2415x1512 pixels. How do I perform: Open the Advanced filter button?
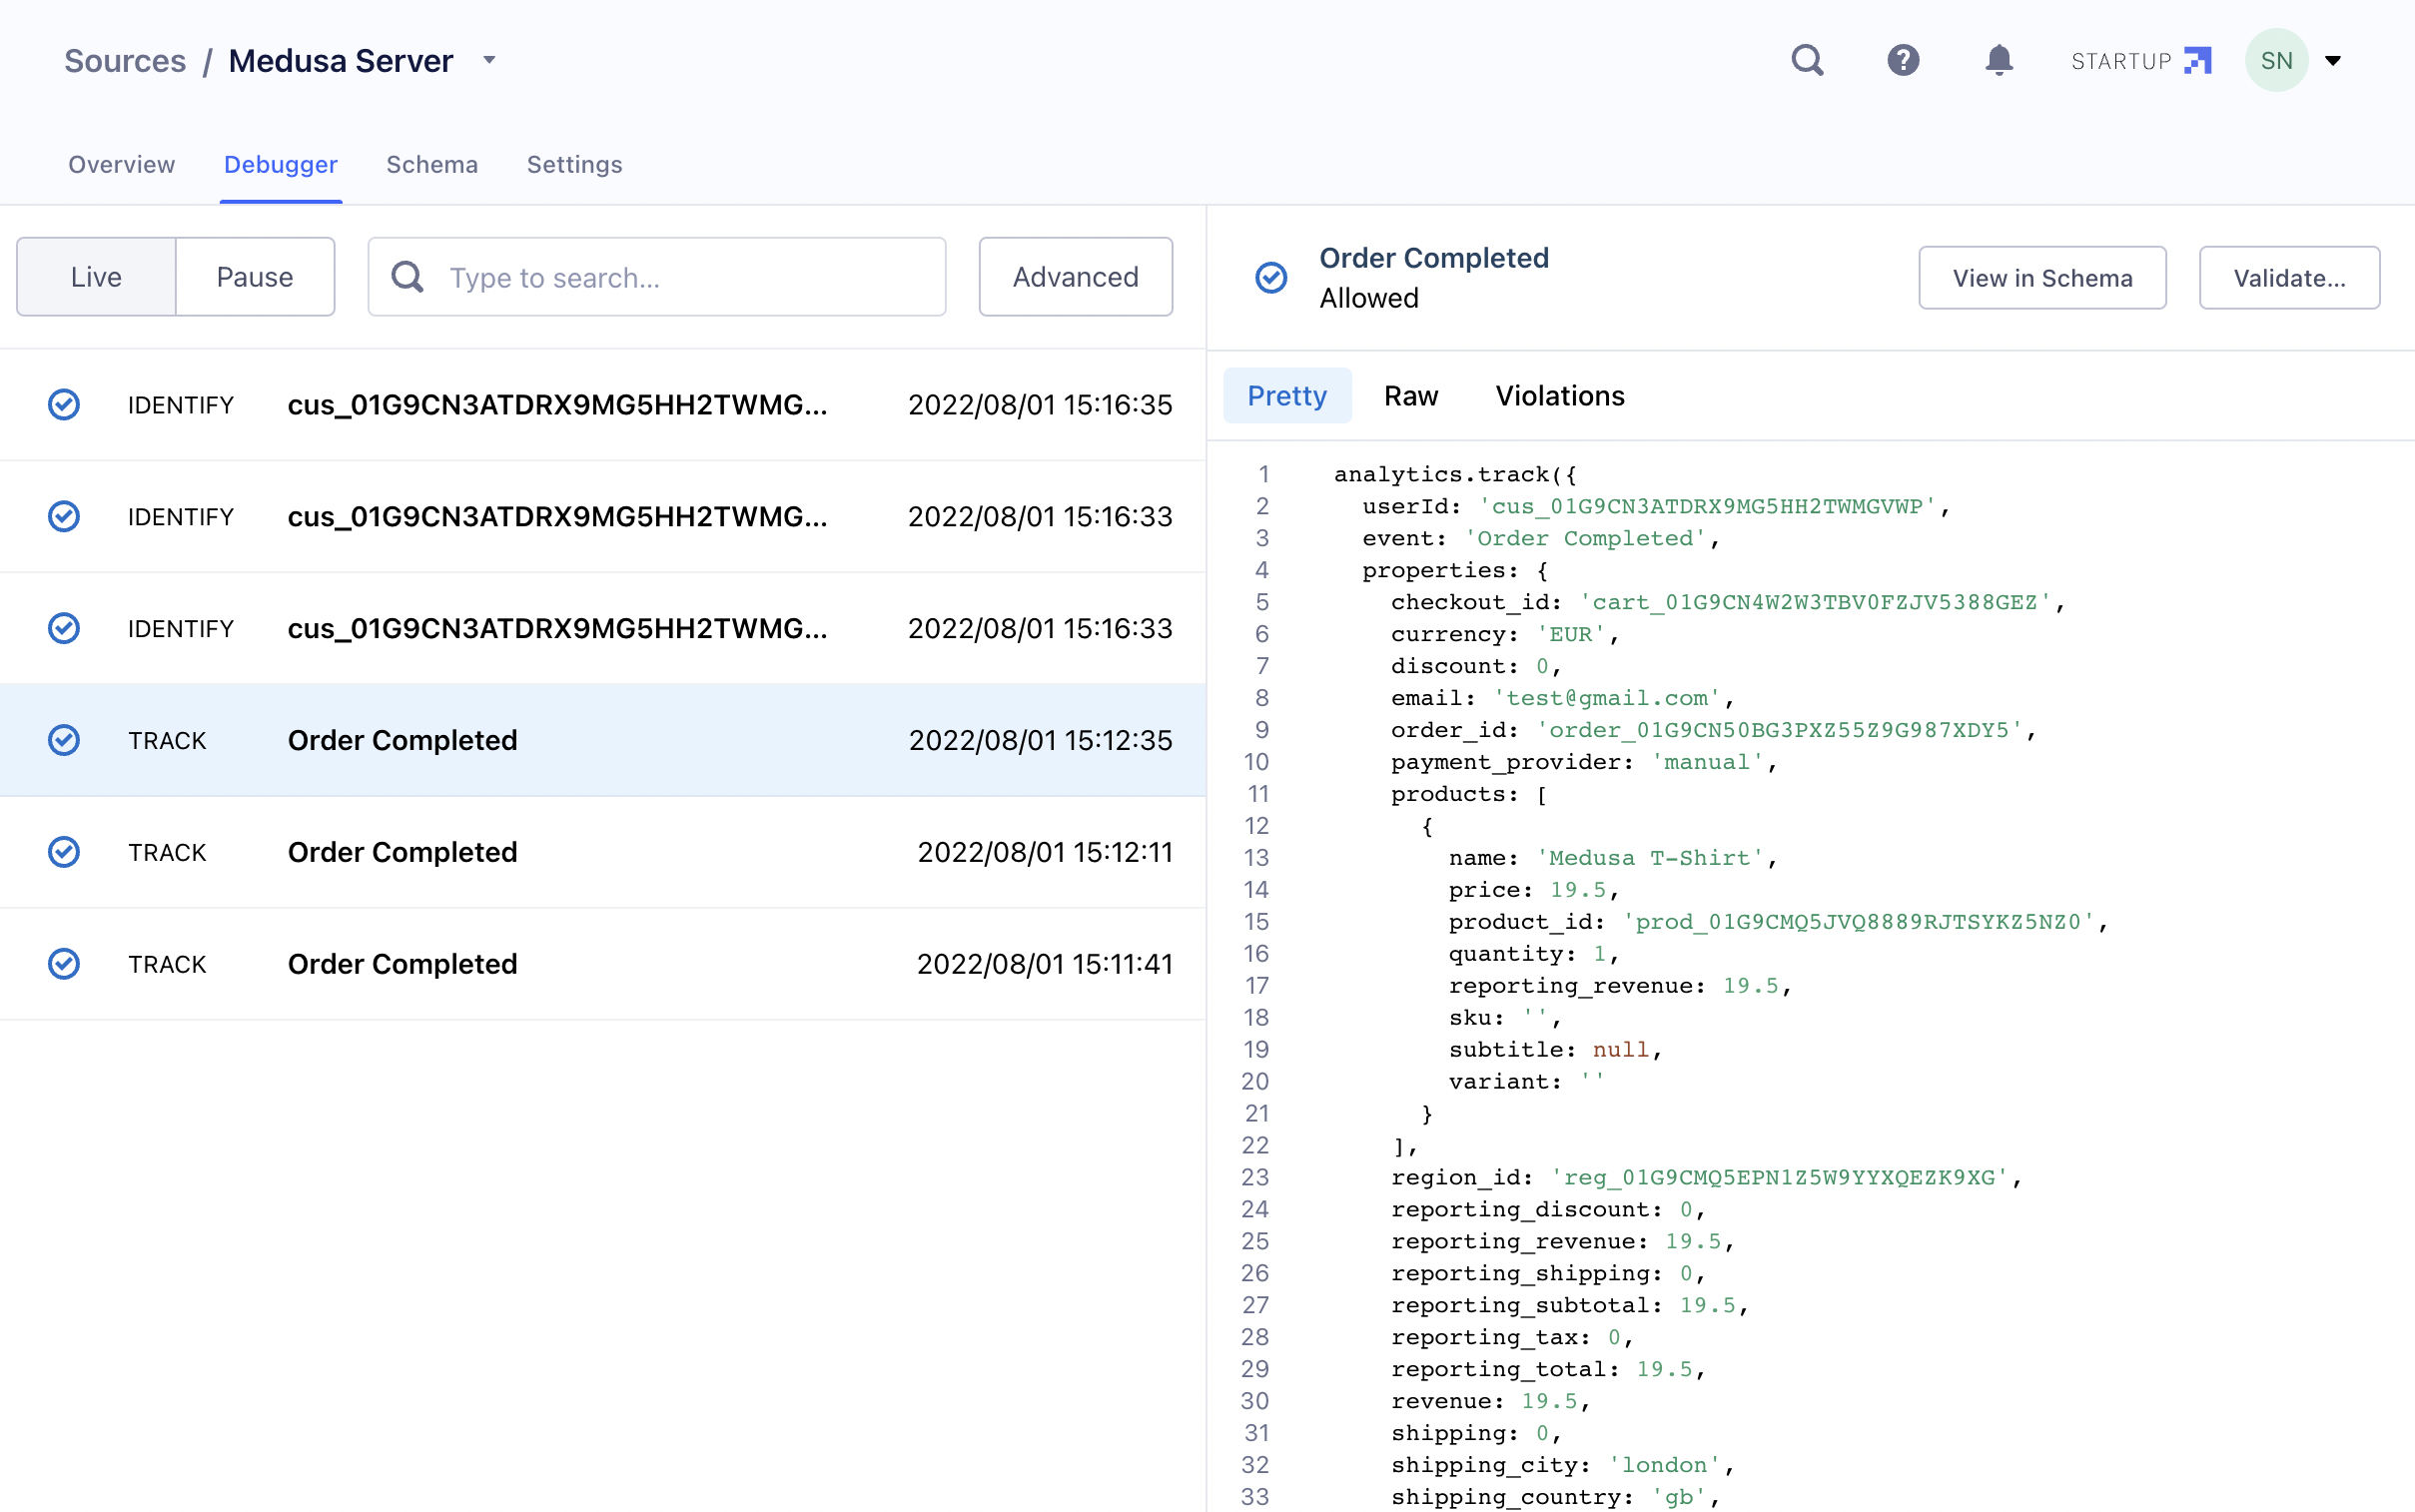[x=1075, y=277]
